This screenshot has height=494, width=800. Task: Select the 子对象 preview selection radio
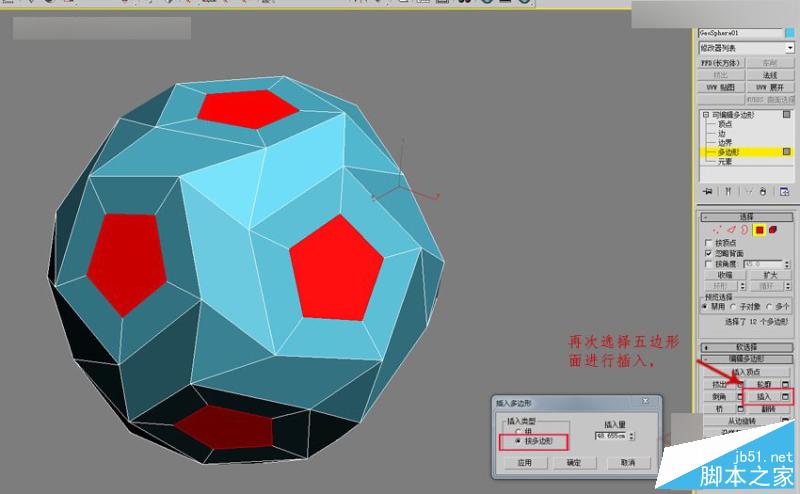(733, 307)
